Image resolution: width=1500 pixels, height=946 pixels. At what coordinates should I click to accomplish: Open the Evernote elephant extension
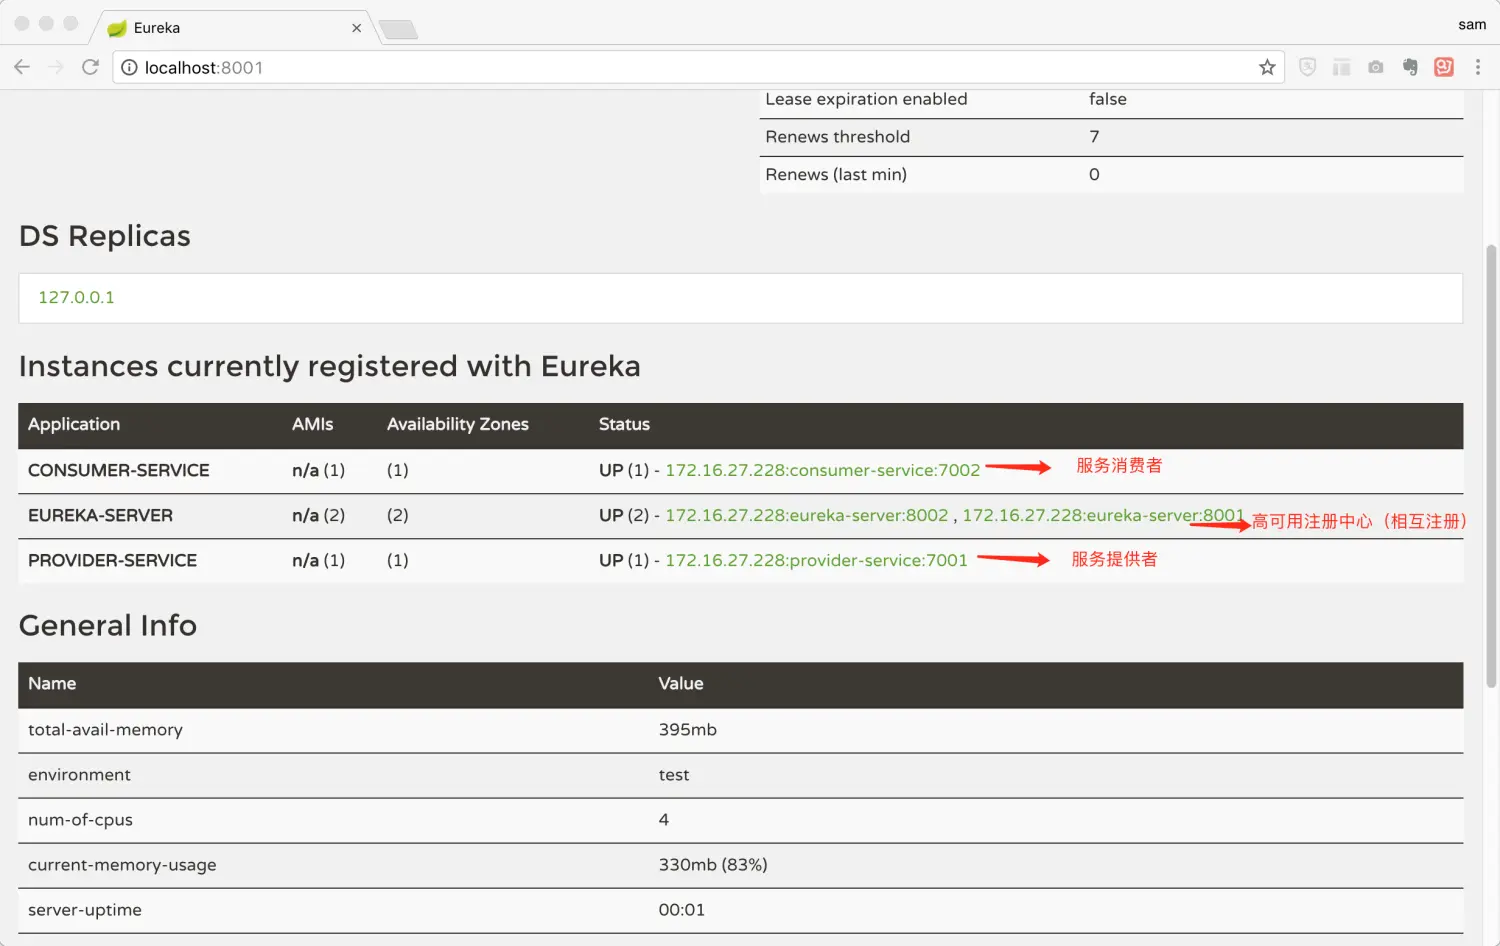pos(1410,67)
